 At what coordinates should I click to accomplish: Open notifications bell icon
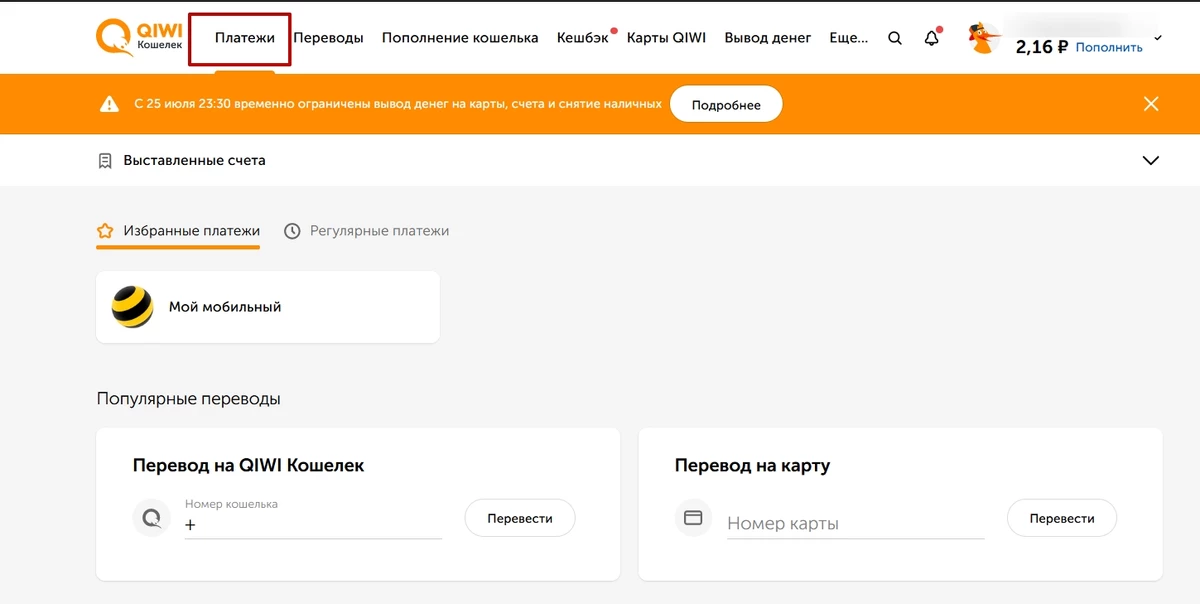pos(932,38)
